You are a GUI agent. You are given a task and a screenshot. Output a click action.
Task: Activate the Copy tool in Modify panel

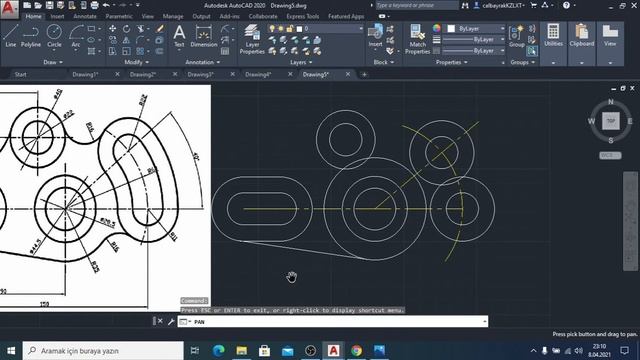click(112, 40)
